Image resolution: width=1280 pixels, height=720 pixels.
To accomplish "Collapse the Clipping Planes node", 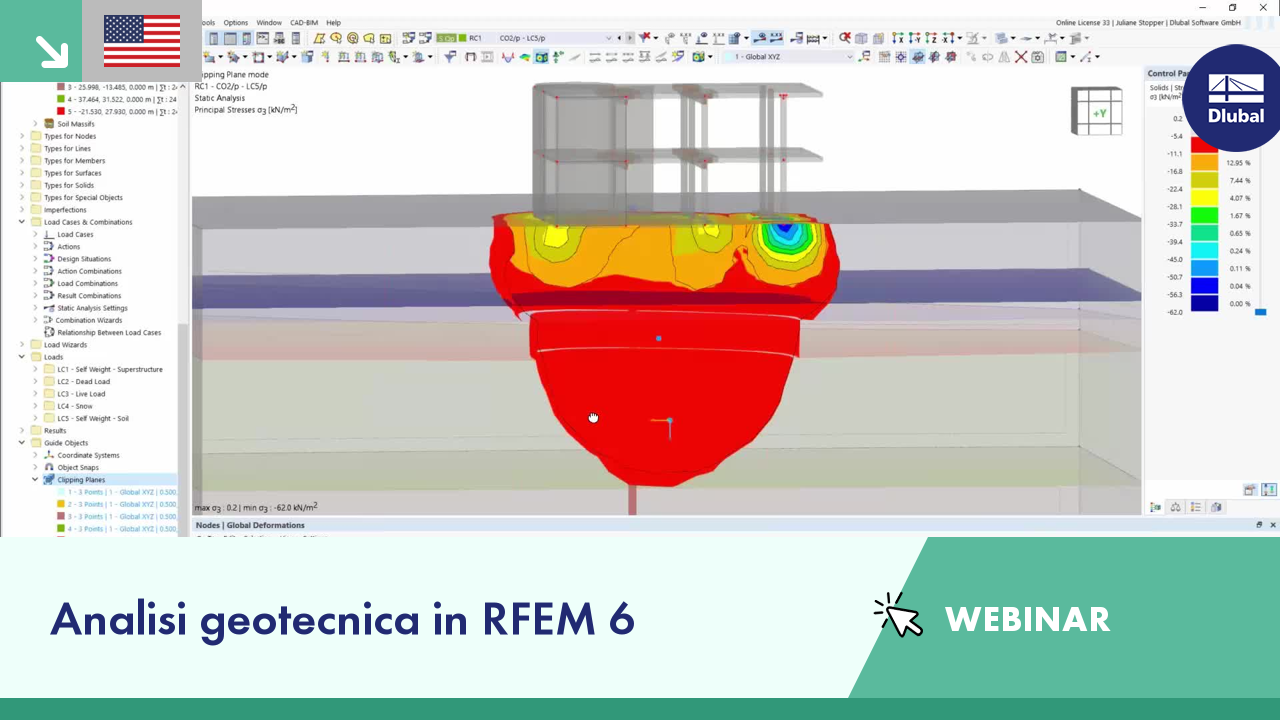I will (35, 480).
